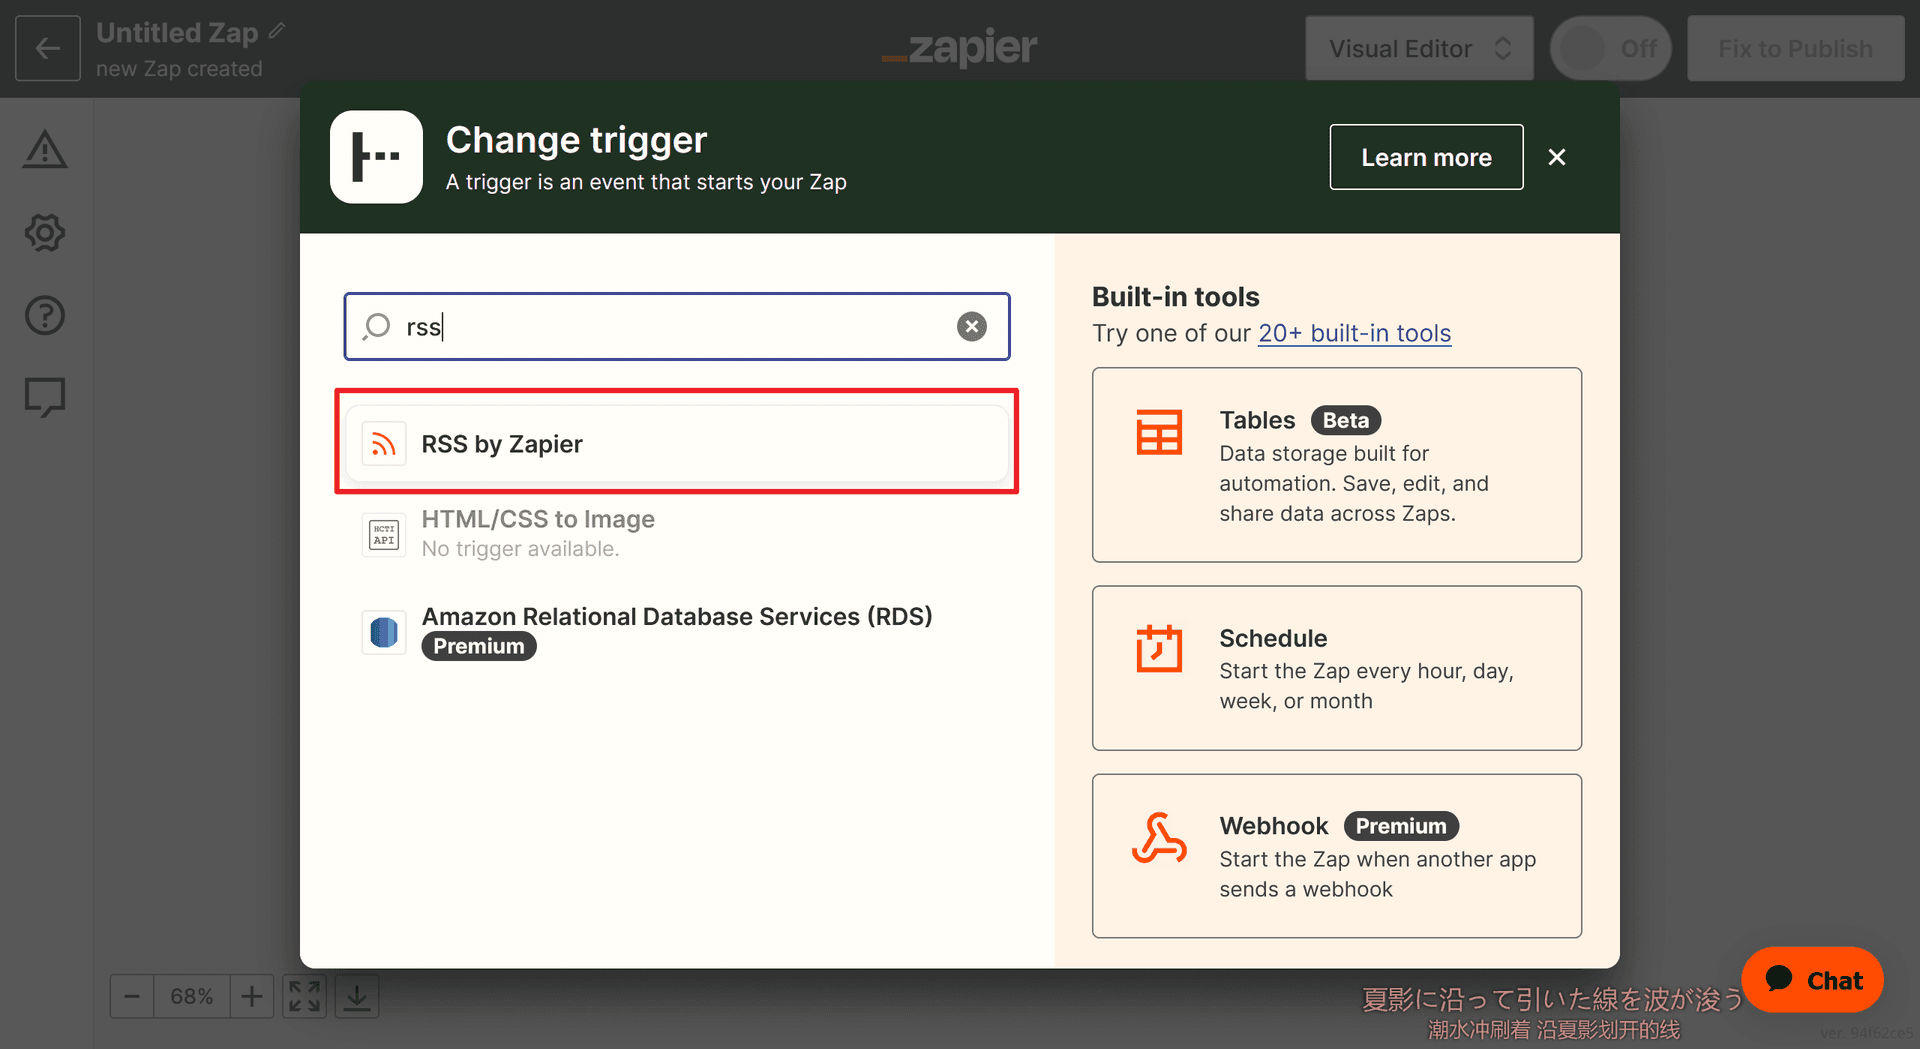Click the Amazon RDS app icon

click(384, 632)
